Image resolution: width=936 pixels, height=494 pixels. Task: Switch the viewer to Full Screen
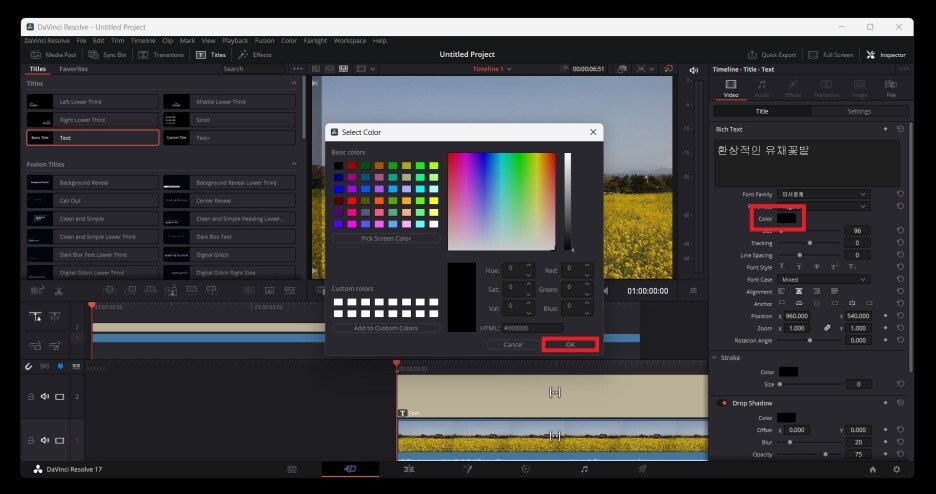tap(830, 55)
